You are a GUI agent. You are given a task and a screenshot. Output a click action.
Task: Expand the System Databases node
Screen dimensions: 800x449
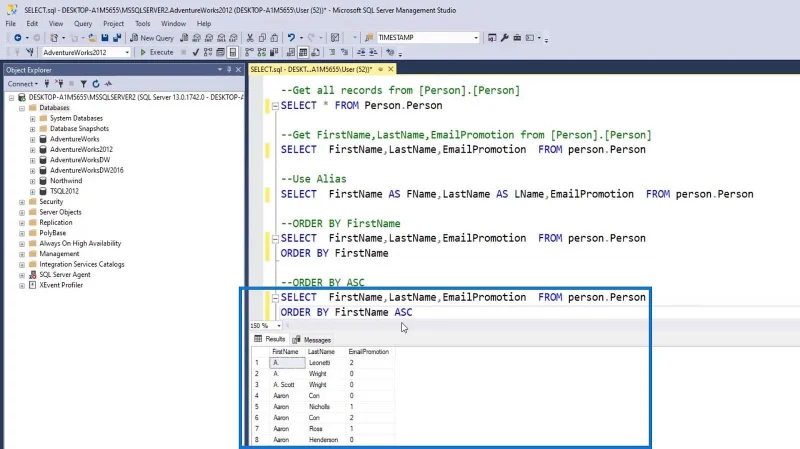(x=33, y=118)
